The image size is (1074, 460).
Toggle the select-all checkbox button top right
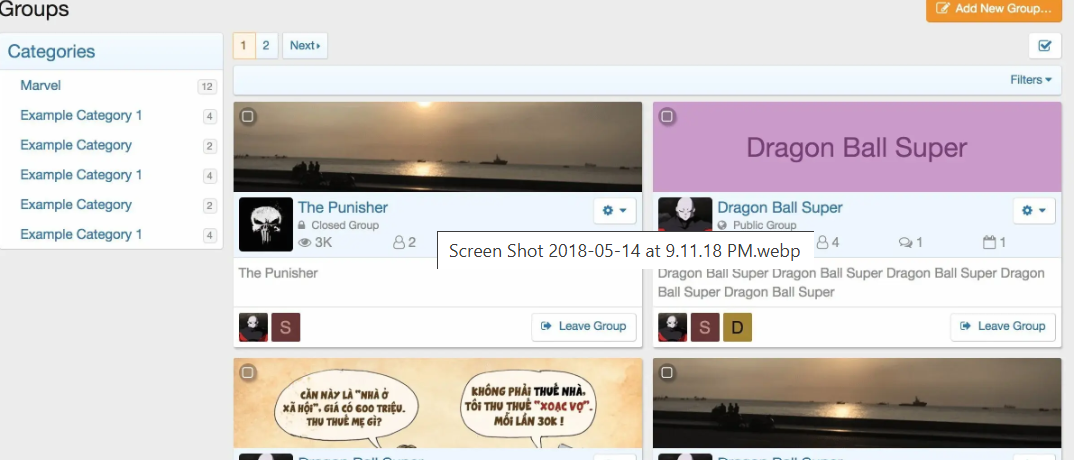point(1045,46)
